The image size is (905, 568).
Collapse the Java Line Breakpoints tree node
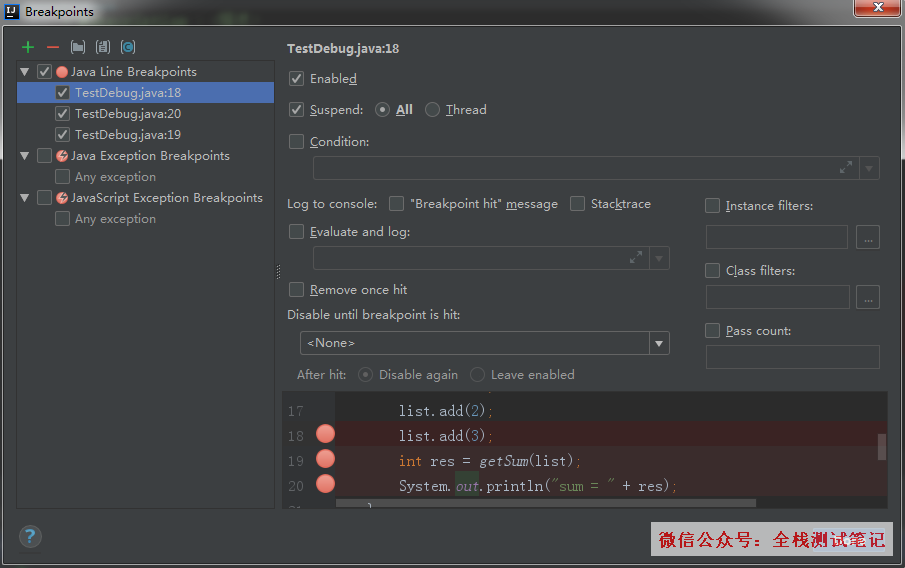25,72
